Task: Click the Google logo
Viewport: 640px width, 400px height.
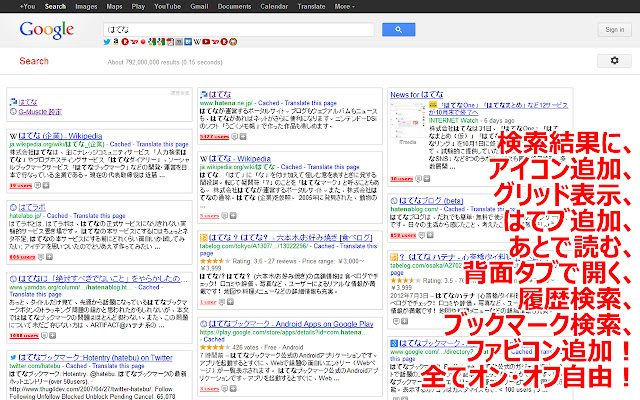Action: (x=49, y=30)
